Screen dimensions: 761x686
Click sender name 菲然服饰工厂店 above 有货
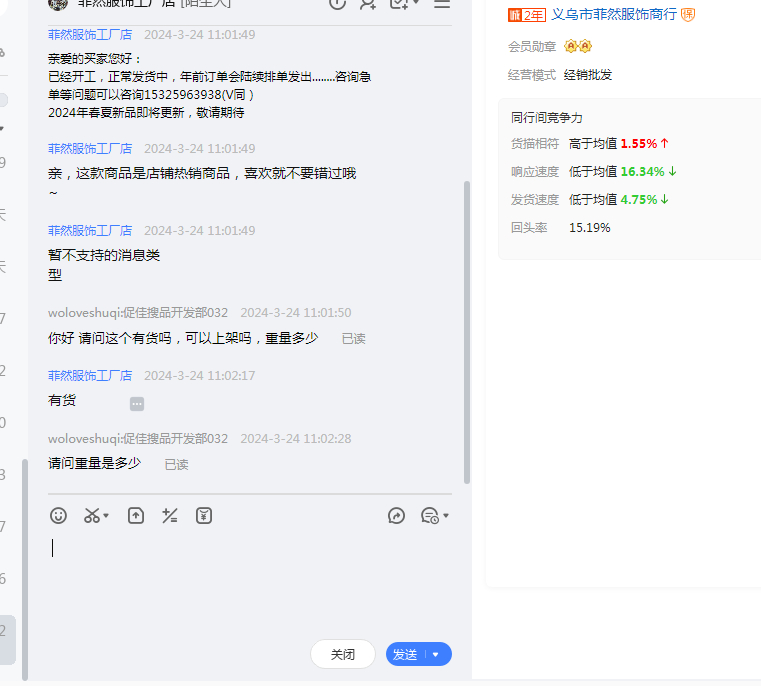(x=90, y=375)
